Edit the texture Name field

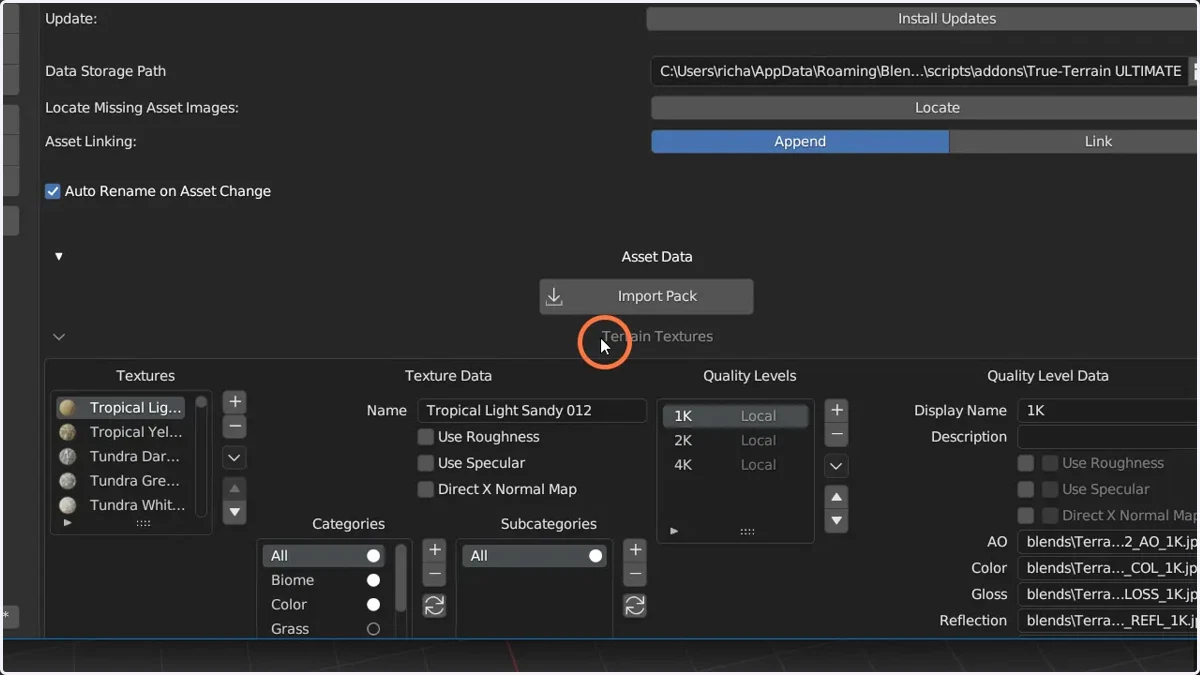tap(532, 411)
